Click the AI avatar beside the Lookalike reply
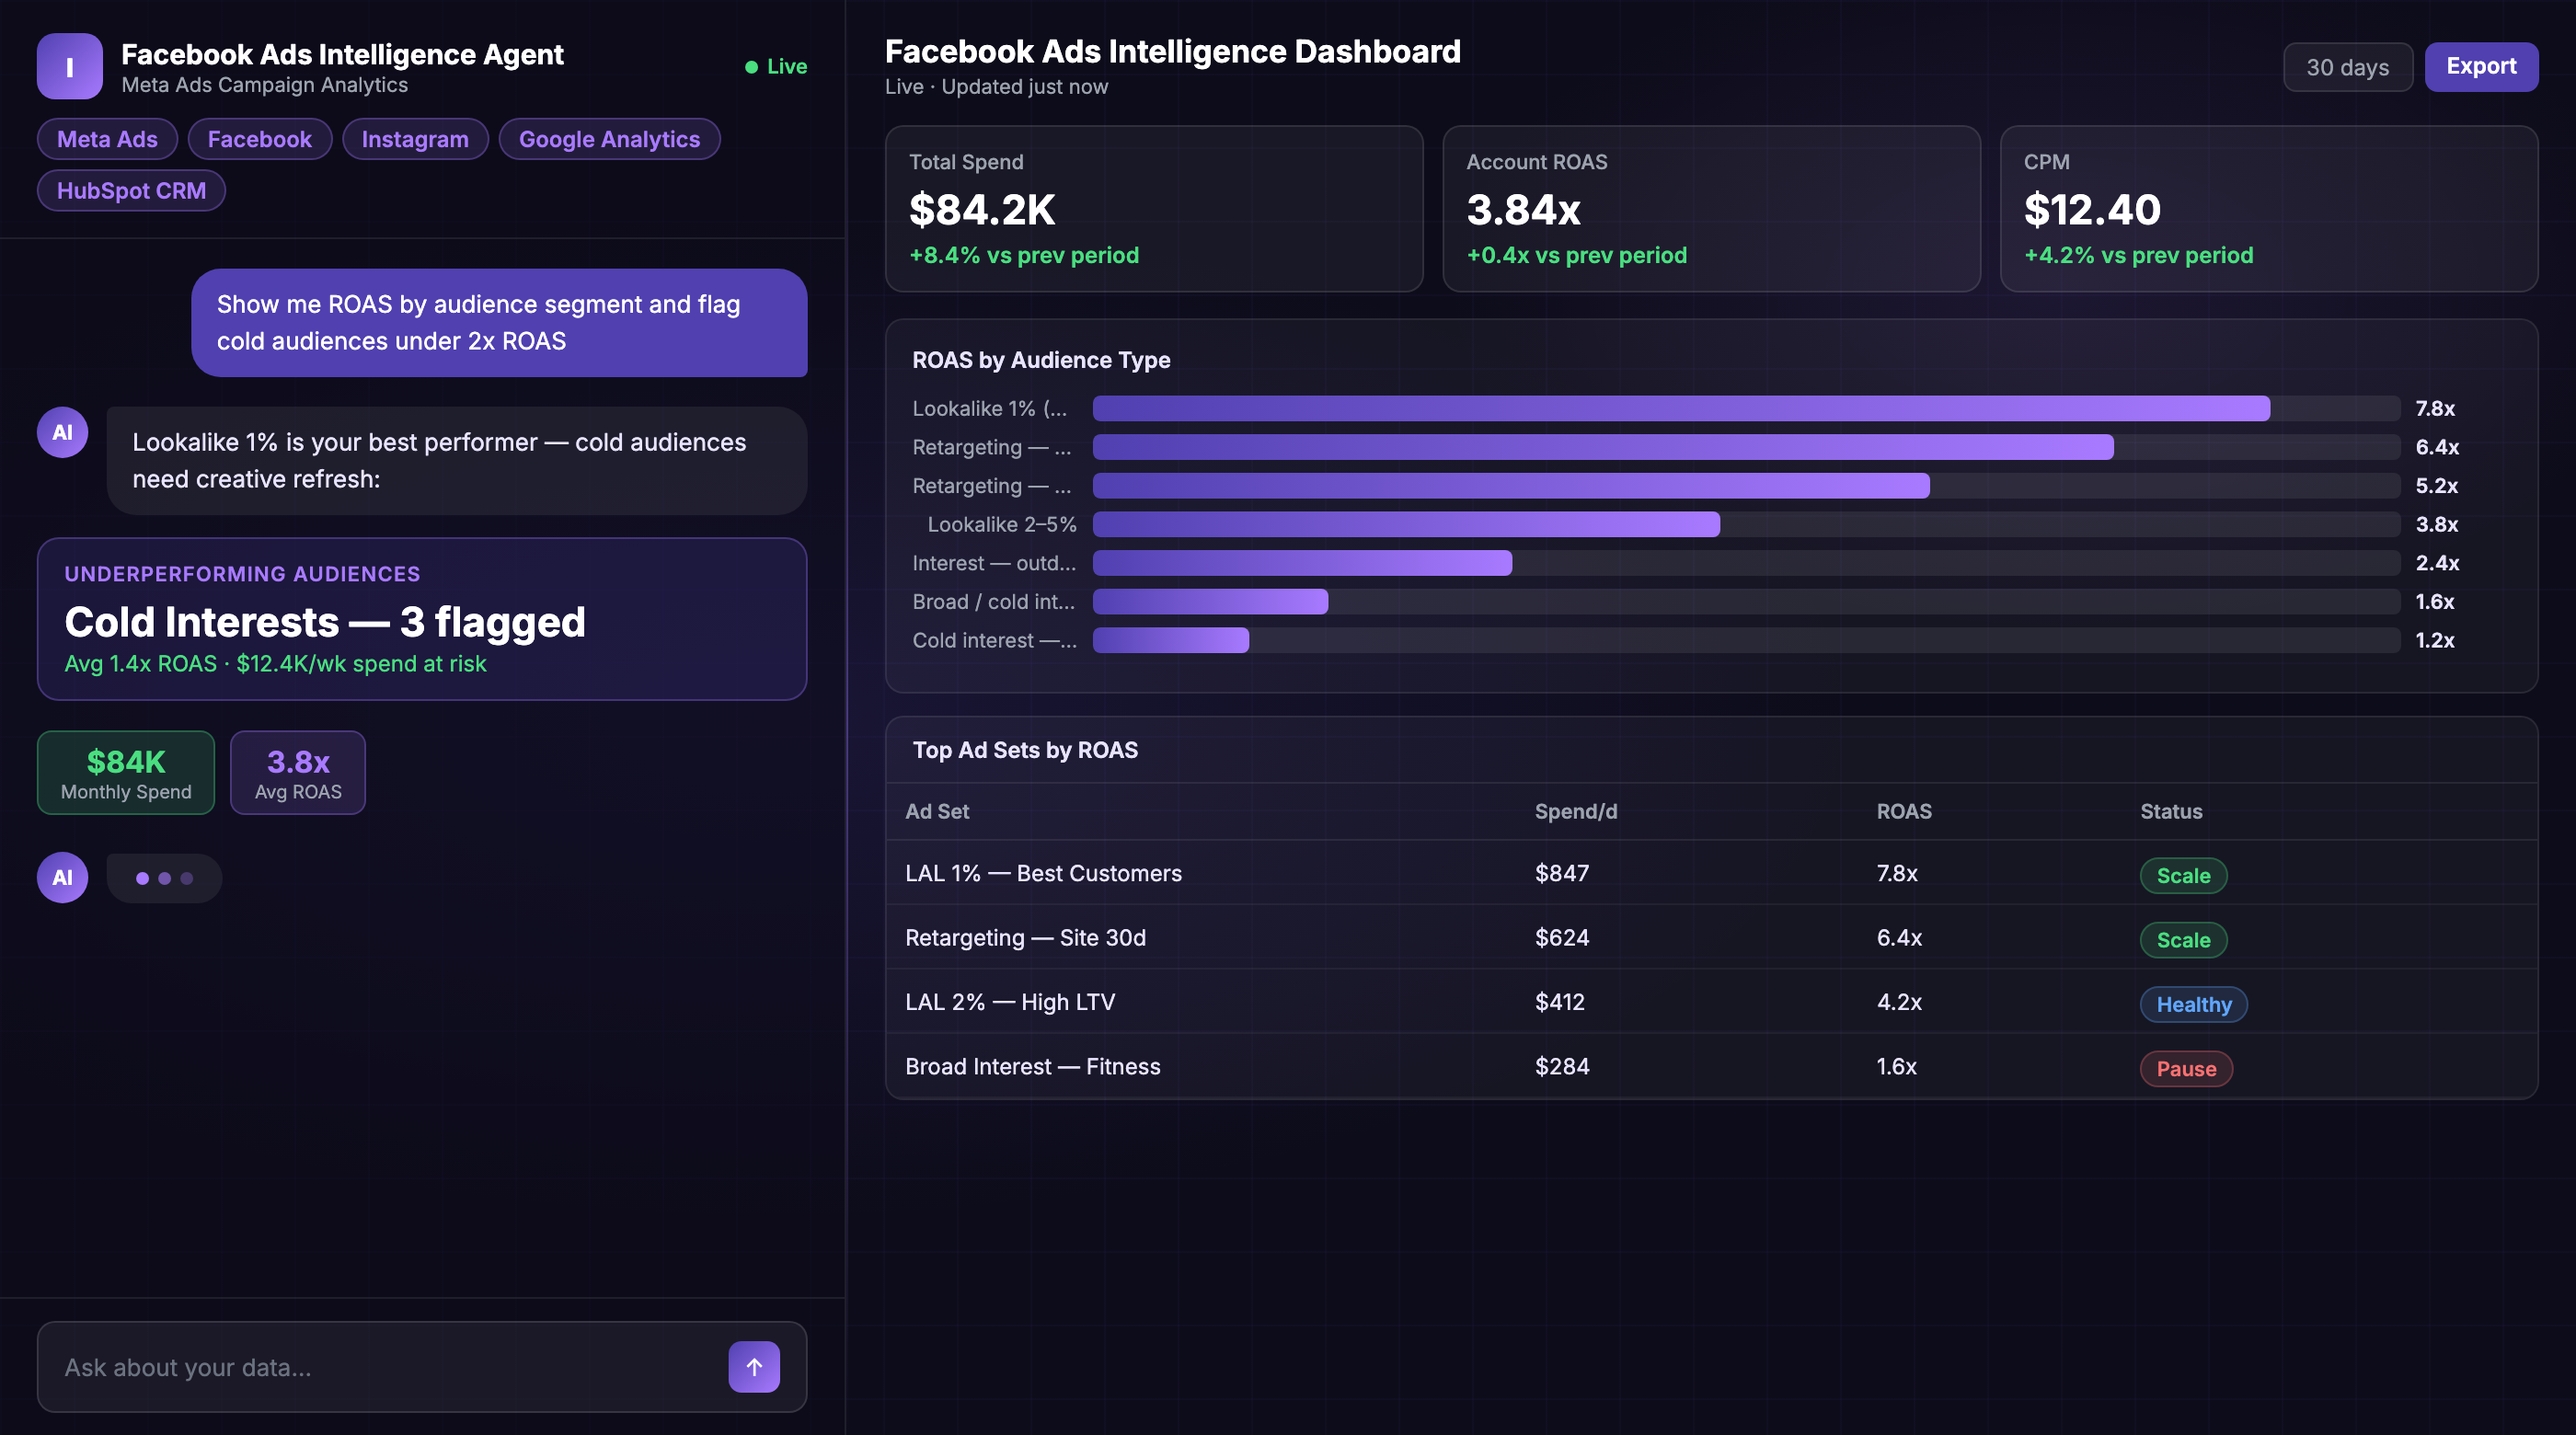 62,432
